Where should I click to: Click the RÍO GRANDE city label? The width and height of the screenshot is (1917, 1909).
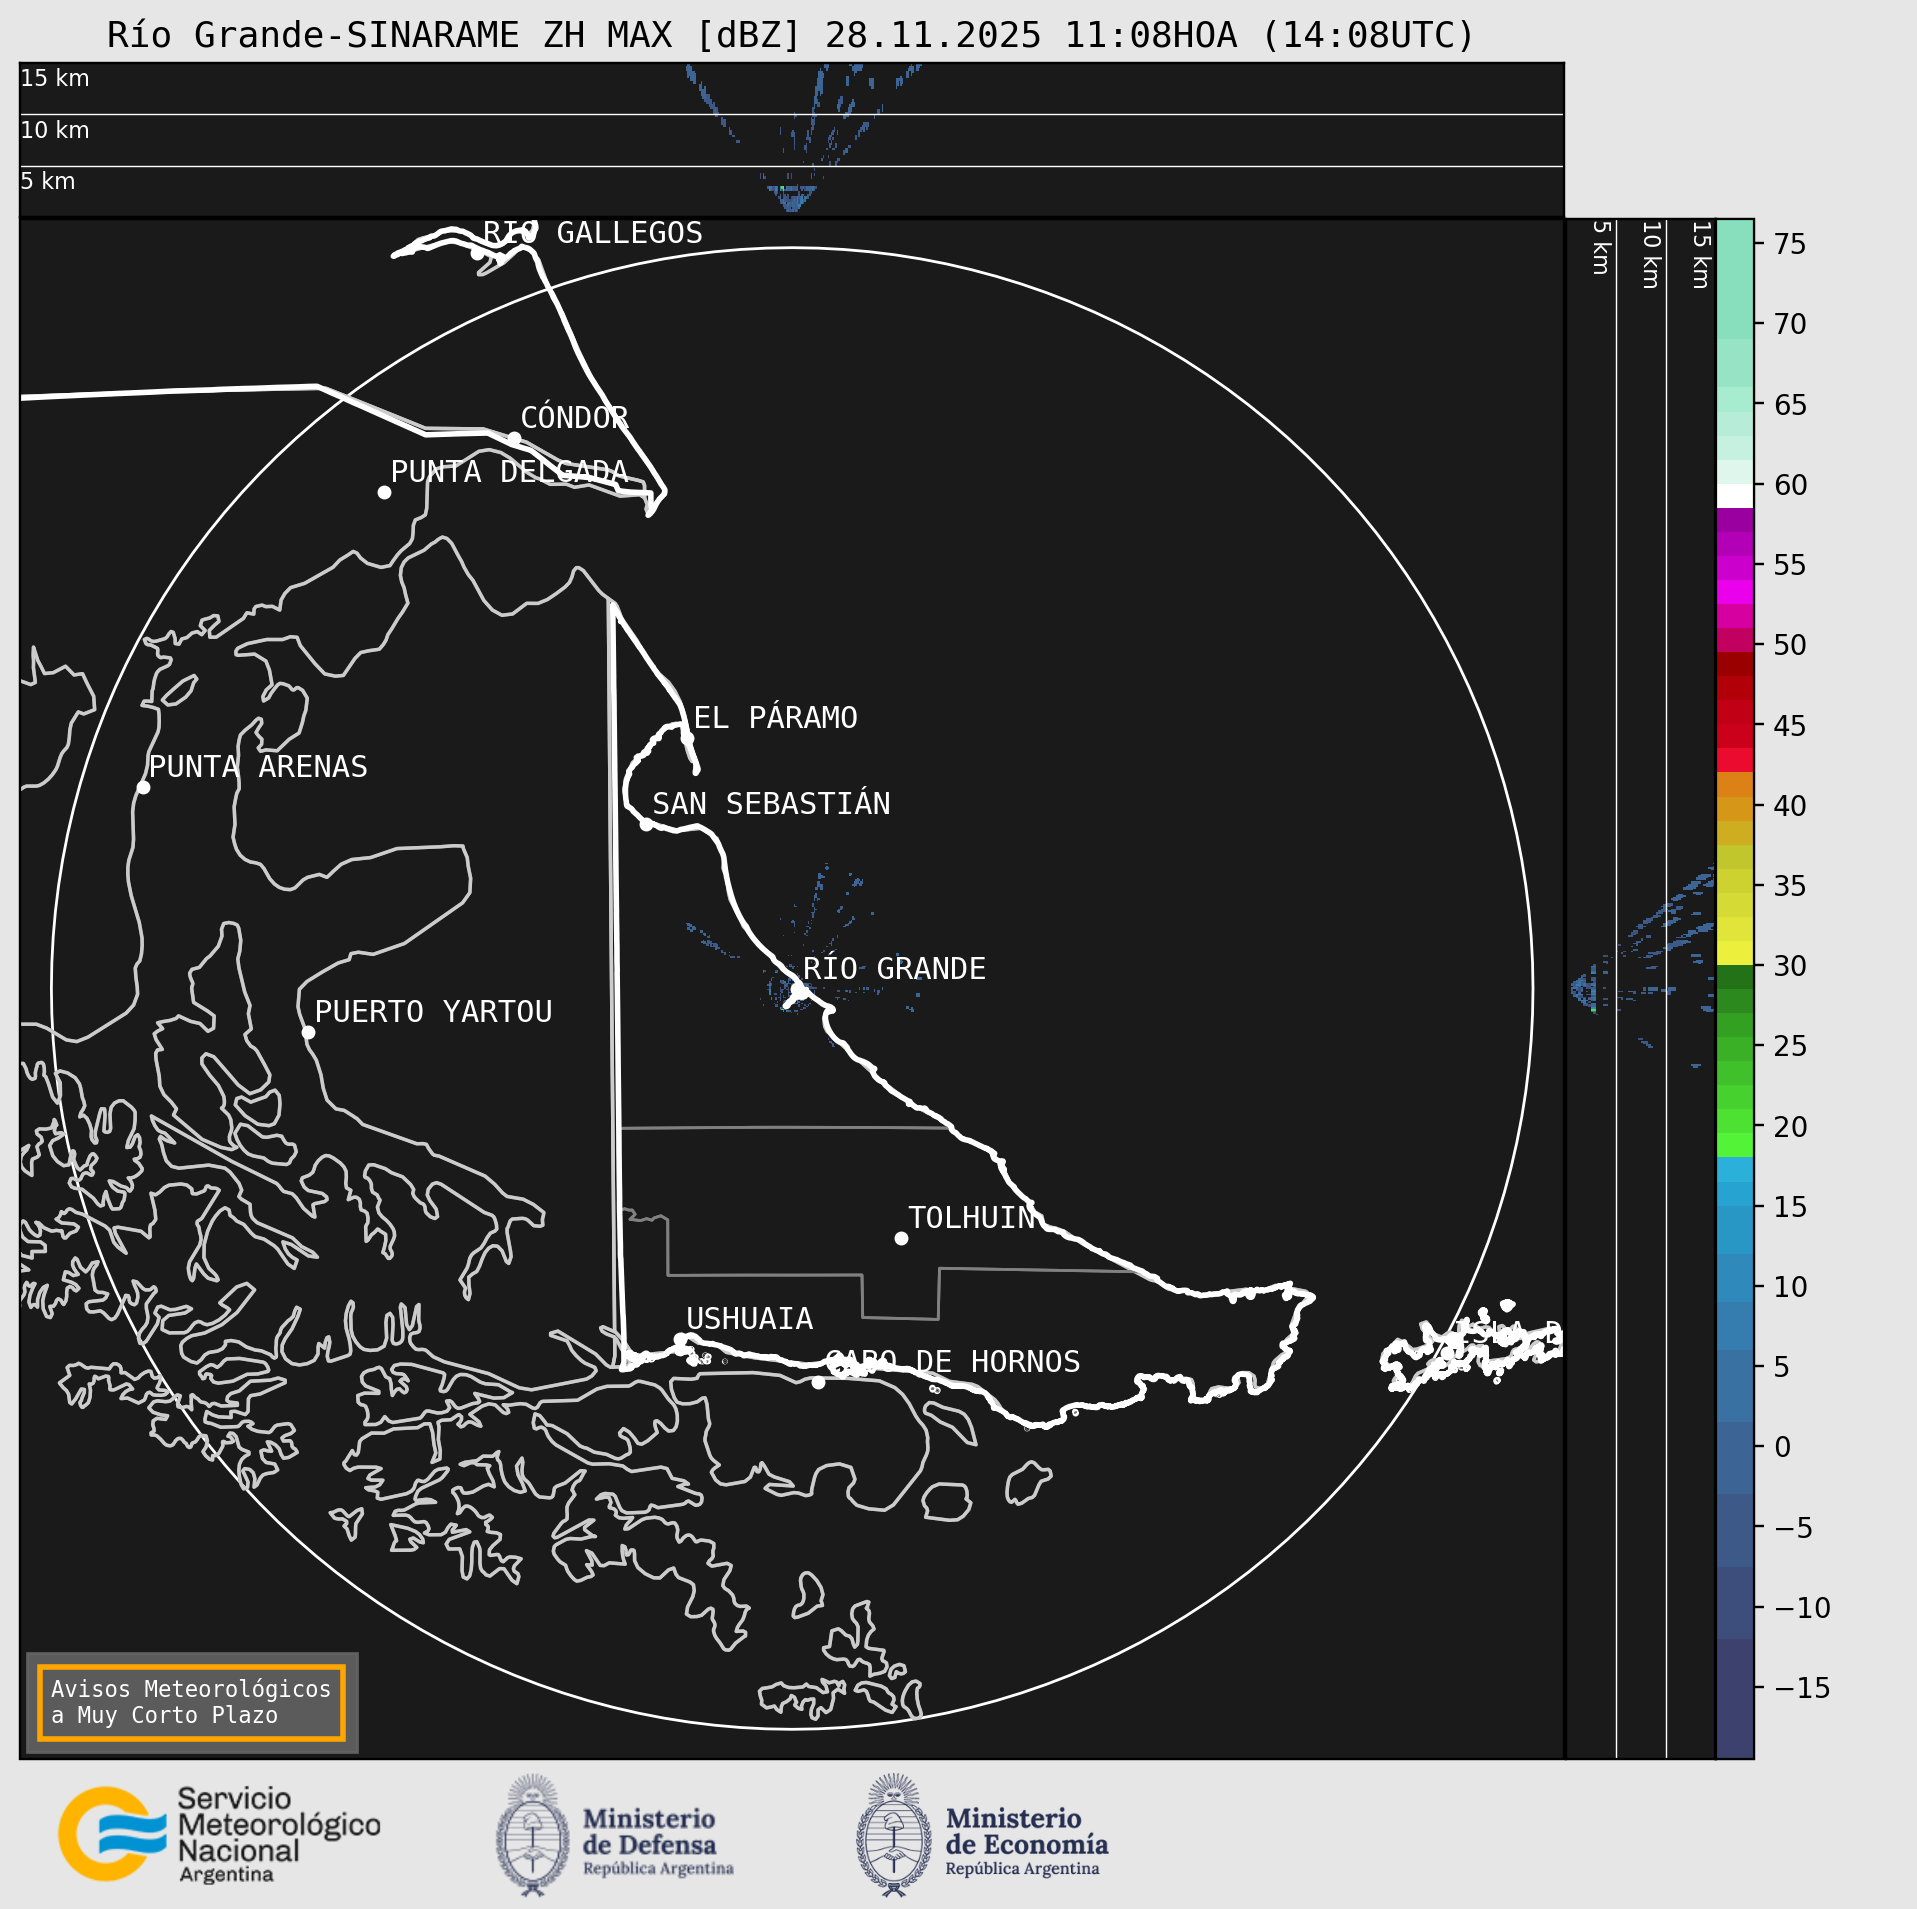(x=894, y=969)
